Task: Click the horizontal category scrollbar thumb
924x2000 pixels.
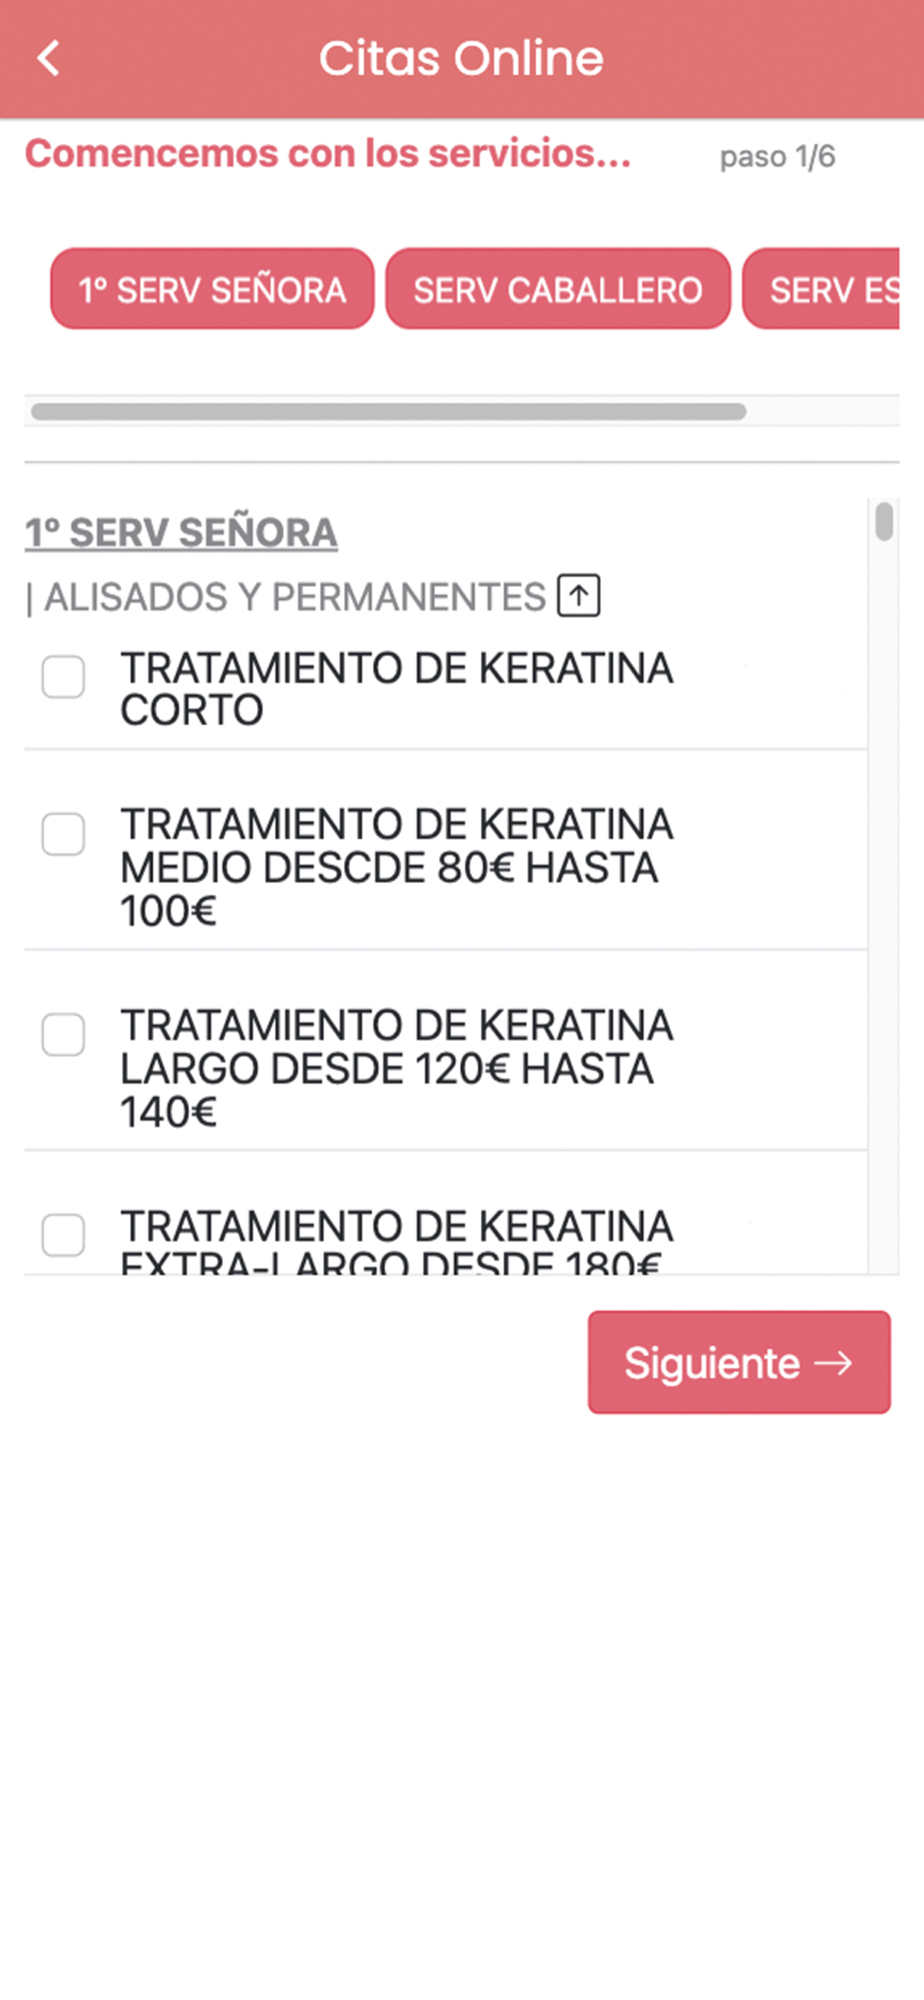Action: click(389, 411)
